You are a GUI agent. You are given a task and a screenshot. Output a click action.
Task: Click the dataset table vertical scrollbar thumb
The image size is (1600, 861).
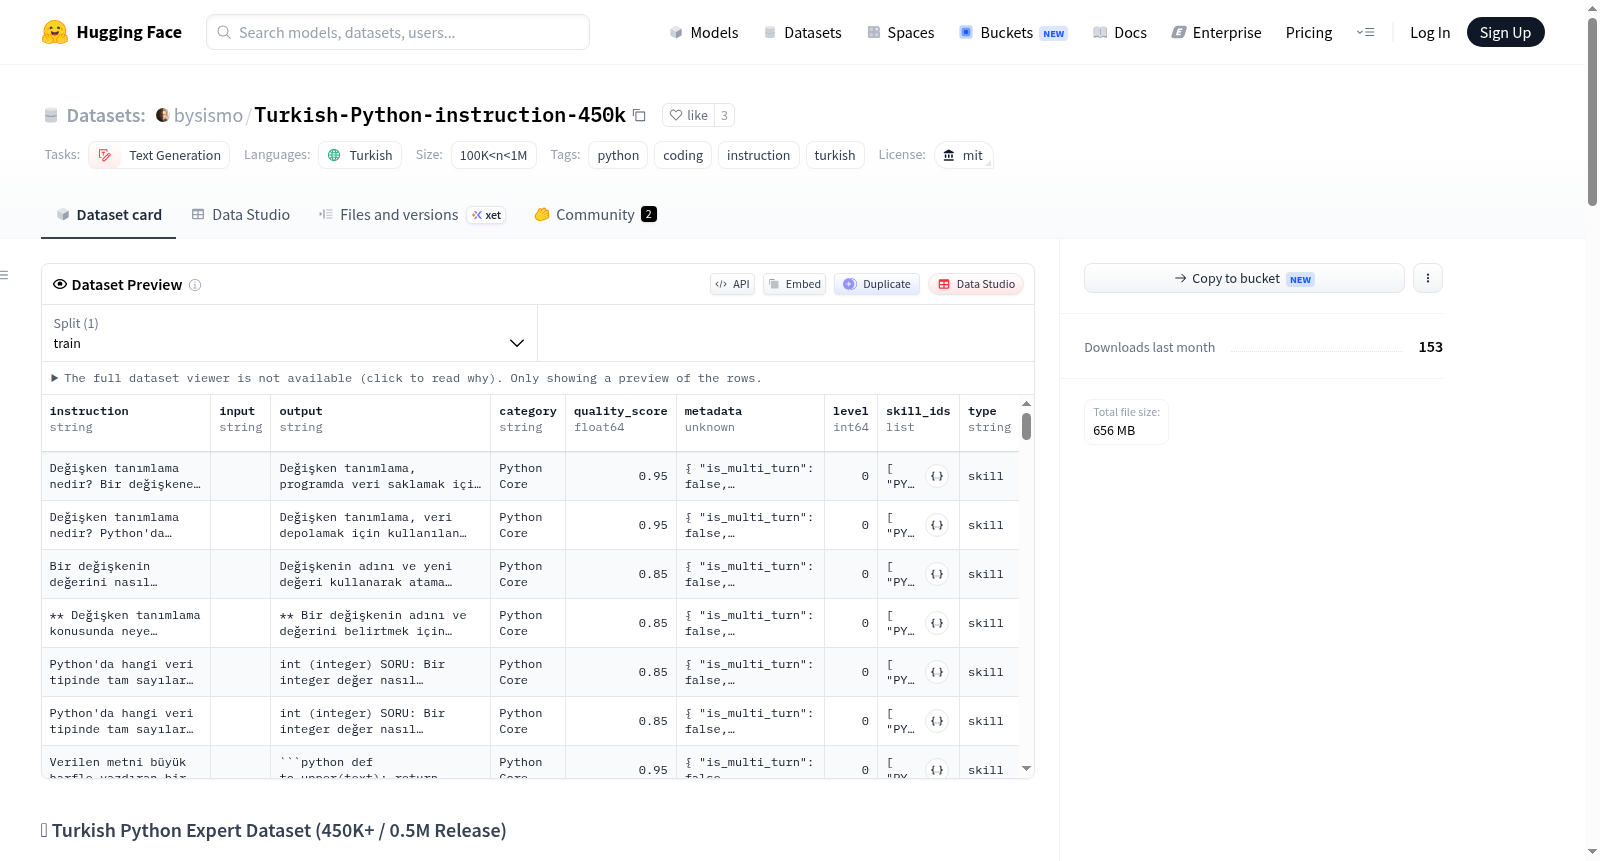pyautogui.click(x=1026, y=426)
